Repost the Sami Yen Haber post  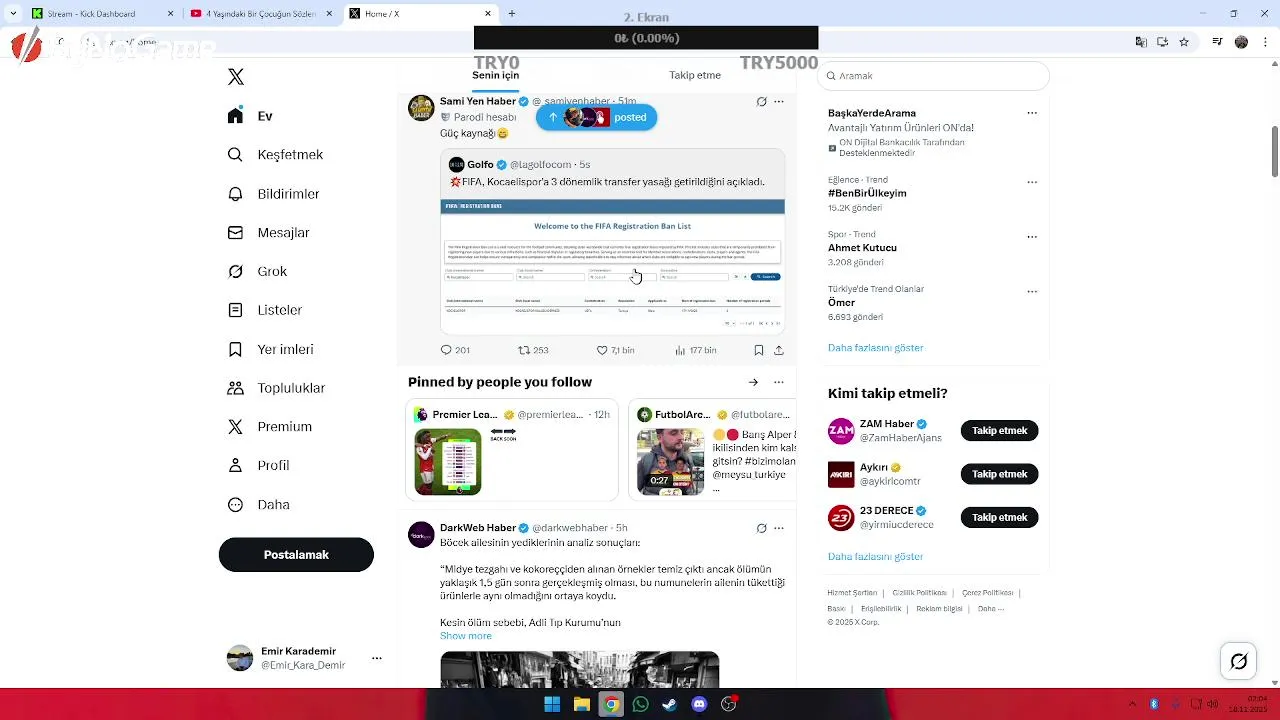pos(533,350)
